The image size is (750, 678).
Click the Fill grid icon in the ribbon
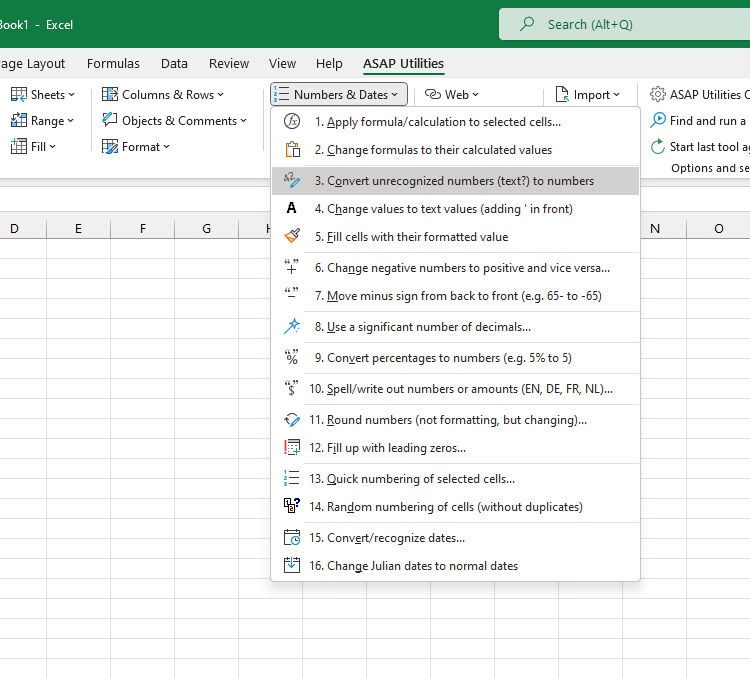[x=19, y=146]
